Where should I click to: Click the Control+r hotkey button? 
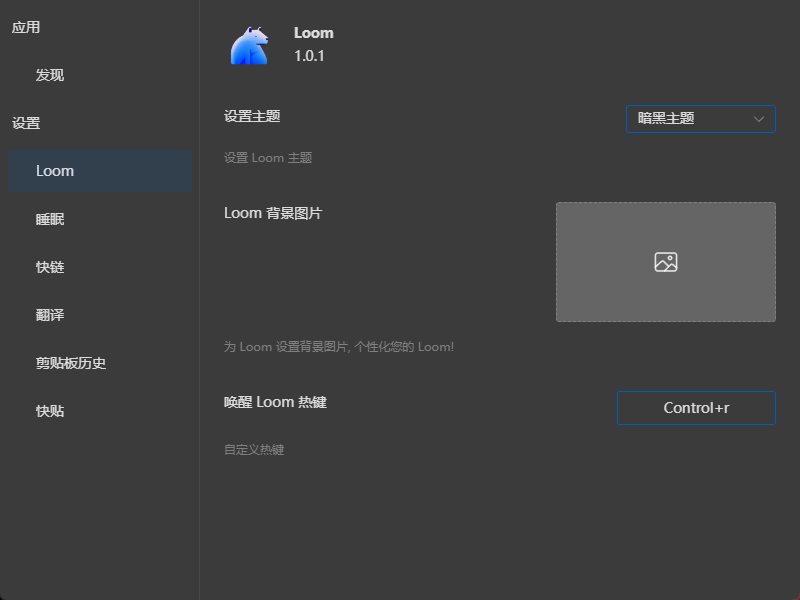(696, 407)
